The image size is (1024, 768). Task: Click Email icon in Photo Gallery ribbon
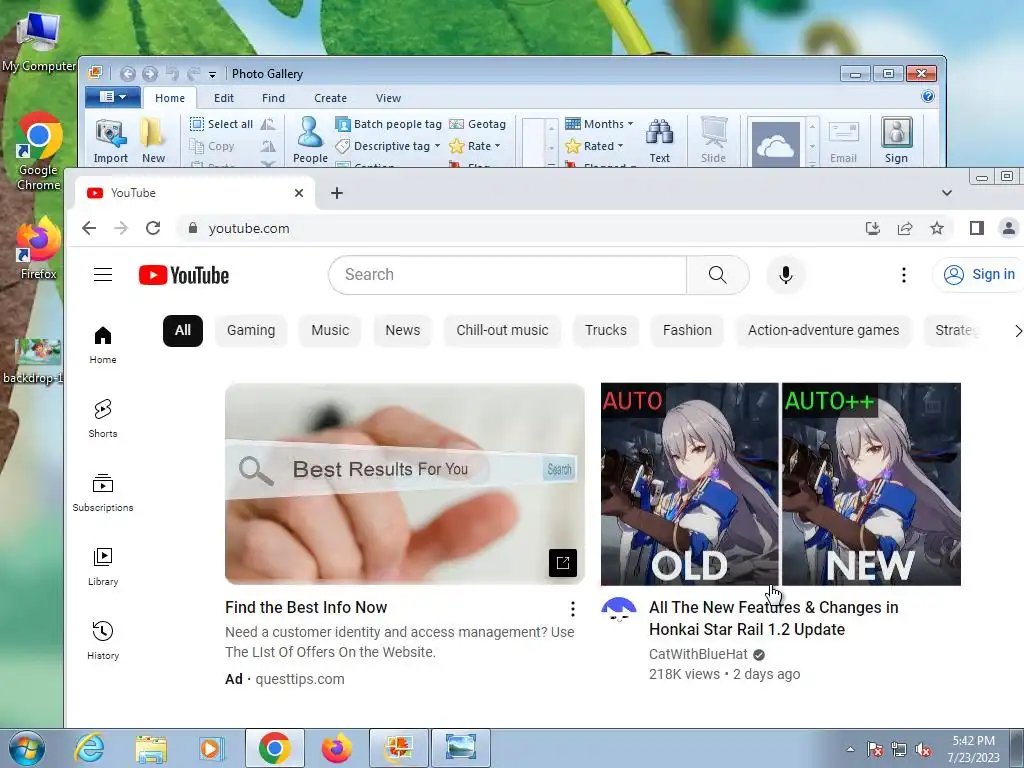[x=843, y=140]
